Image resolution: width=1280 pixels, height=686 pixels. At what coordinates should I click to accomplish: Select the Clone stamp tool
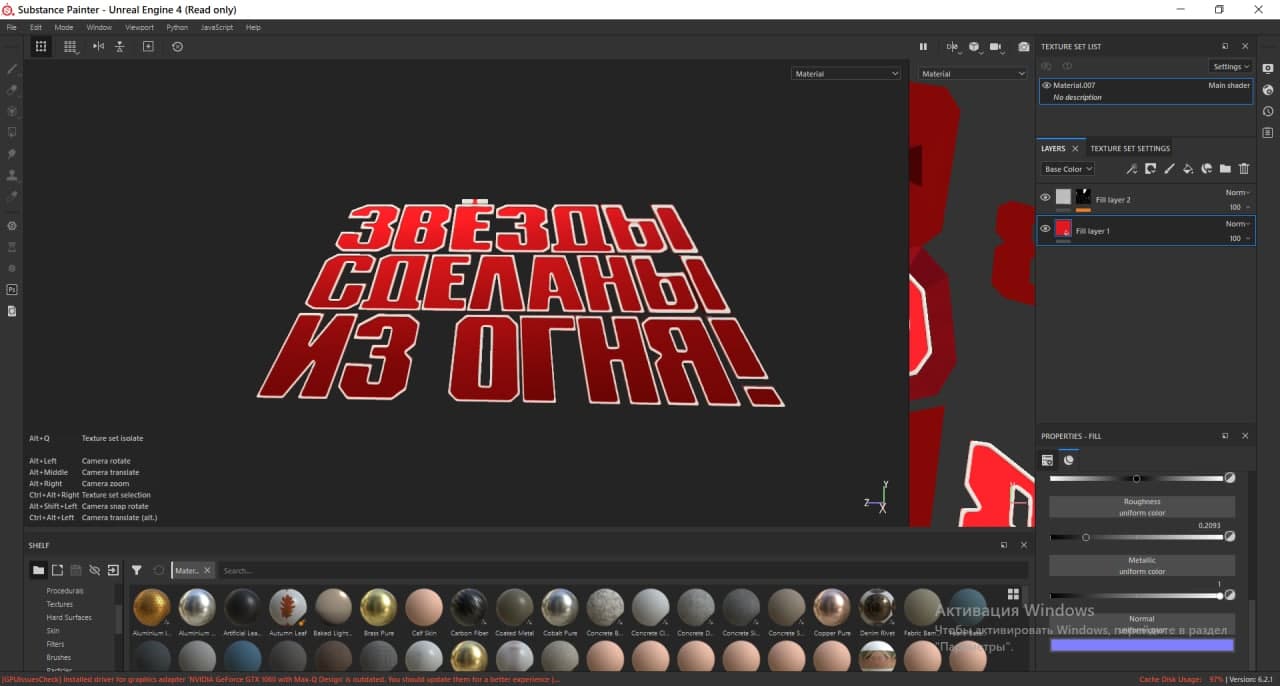click(12, 175)
